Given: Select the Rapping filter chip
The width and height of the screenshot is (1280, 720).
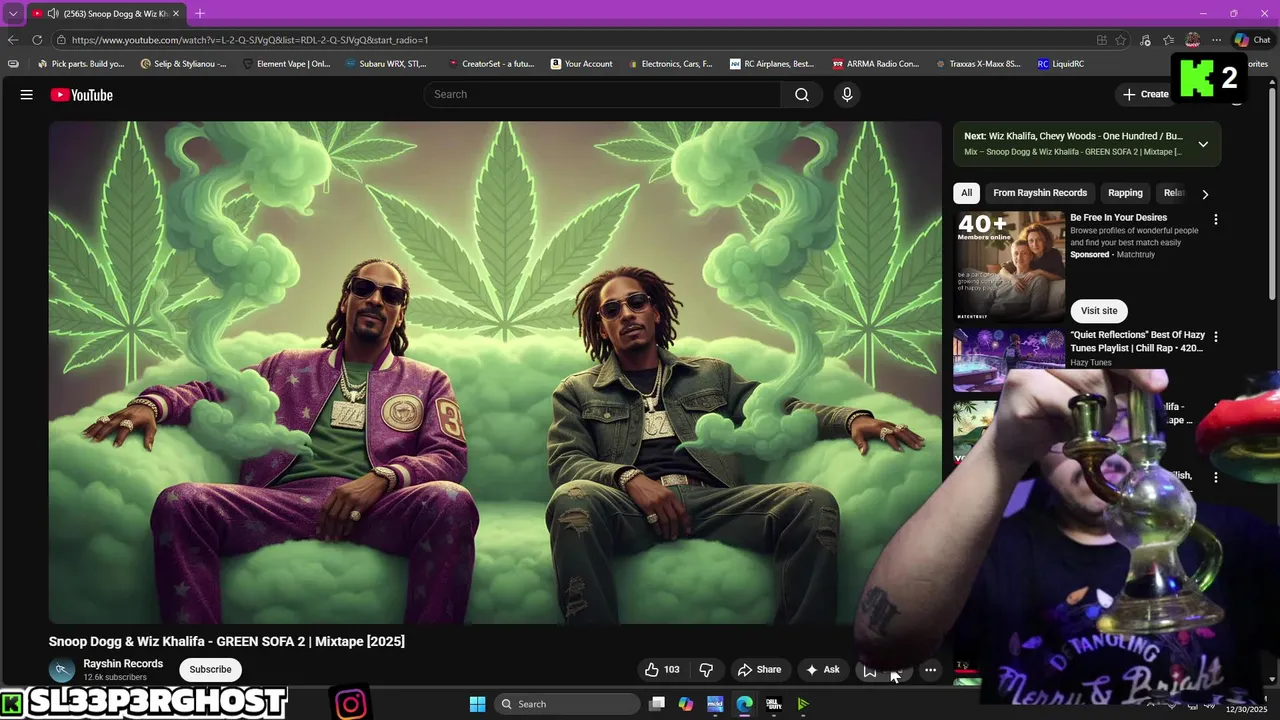Looking at the screenshot, I should click(1125, 193).
